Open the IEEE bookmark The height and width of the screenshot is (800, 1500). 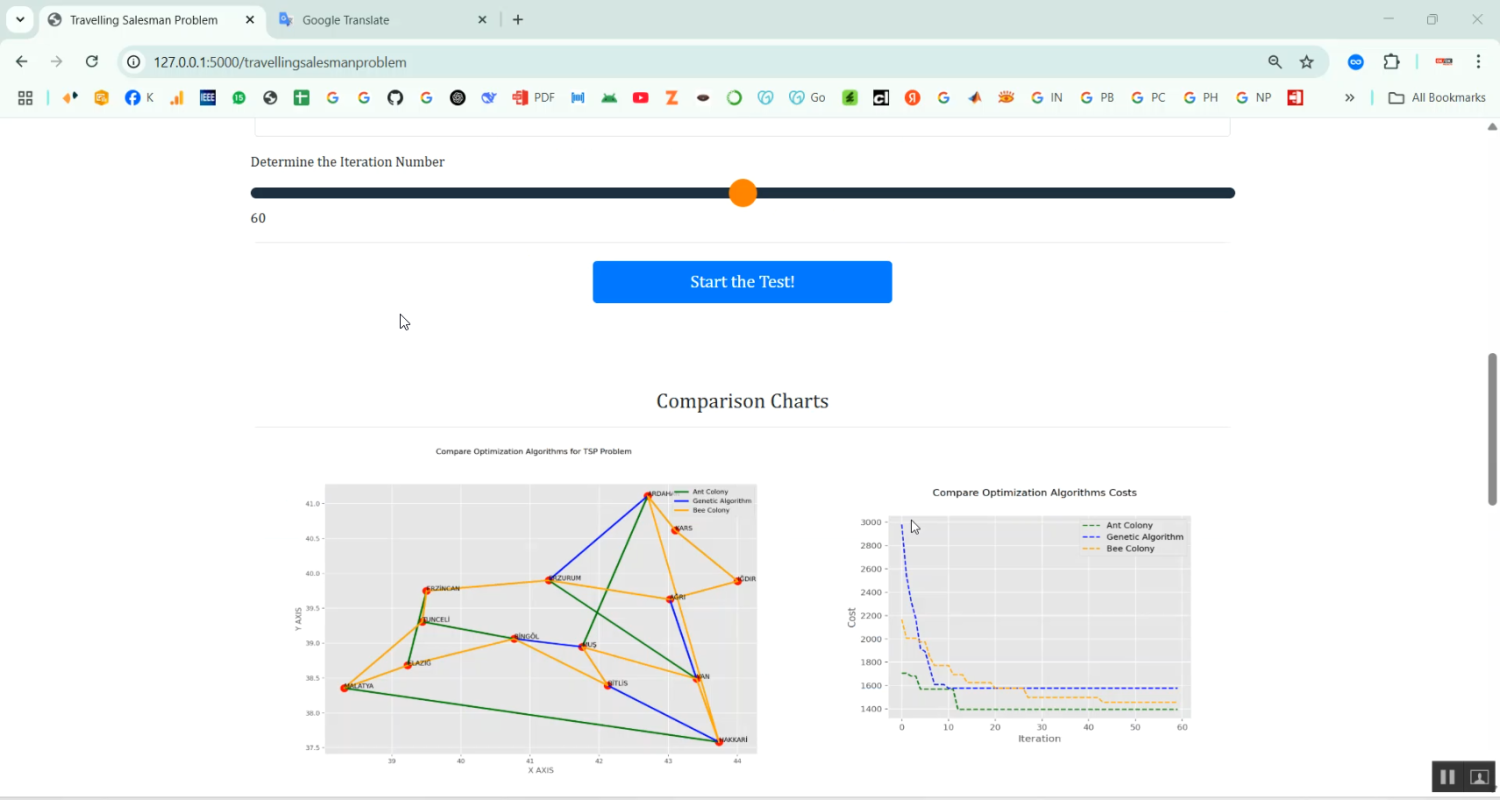(x=208, y=98)
